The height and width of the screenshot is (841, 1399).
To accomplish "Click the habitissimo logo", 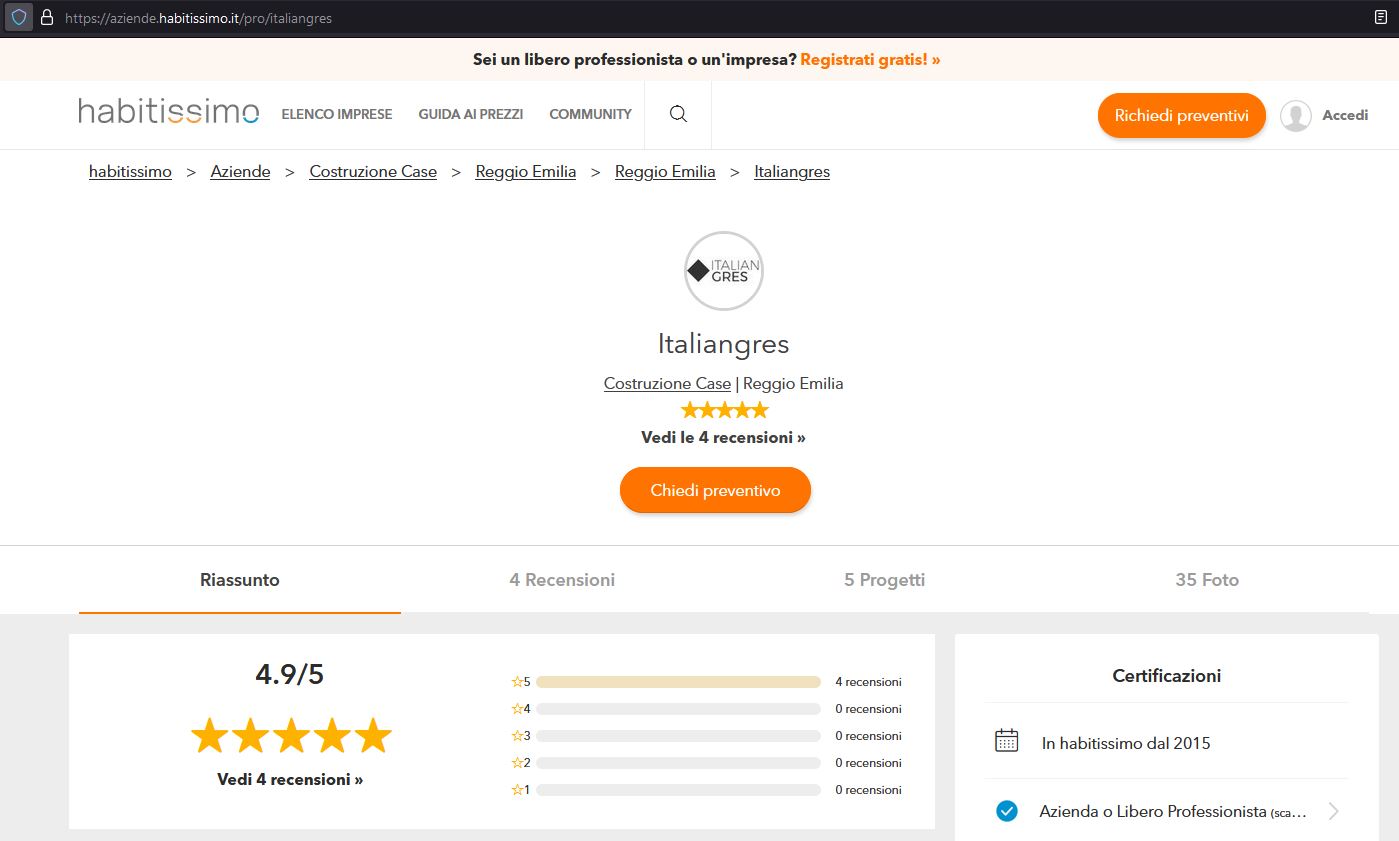I will coord(169,112).
